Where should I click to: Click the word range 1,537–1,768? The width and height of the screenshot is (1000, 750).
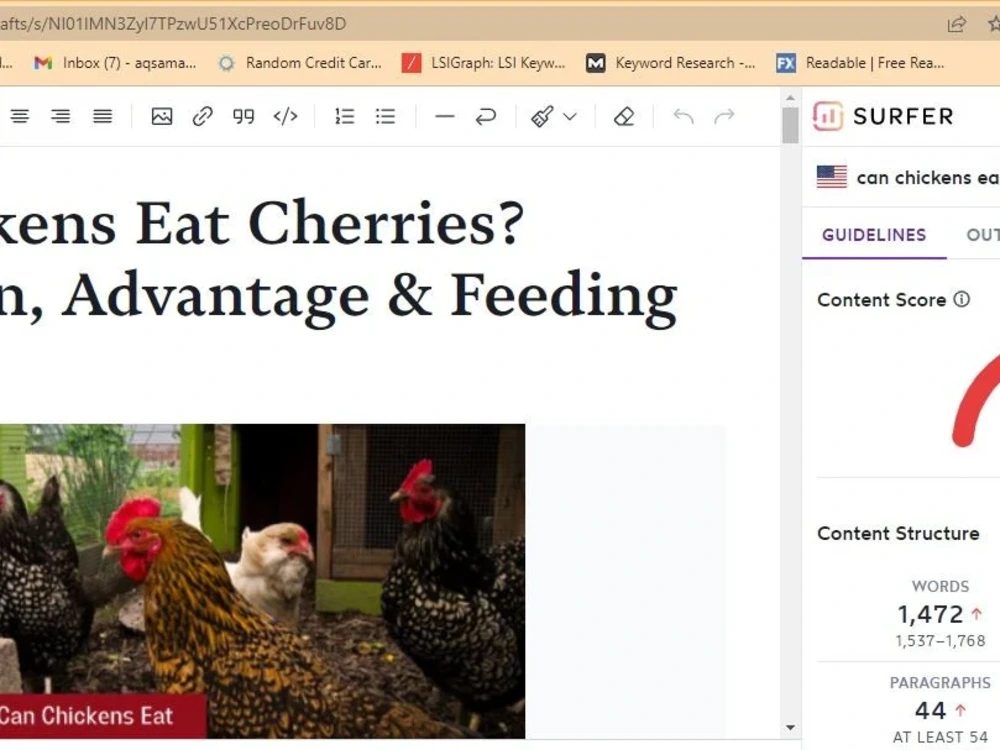click(940, 640)
